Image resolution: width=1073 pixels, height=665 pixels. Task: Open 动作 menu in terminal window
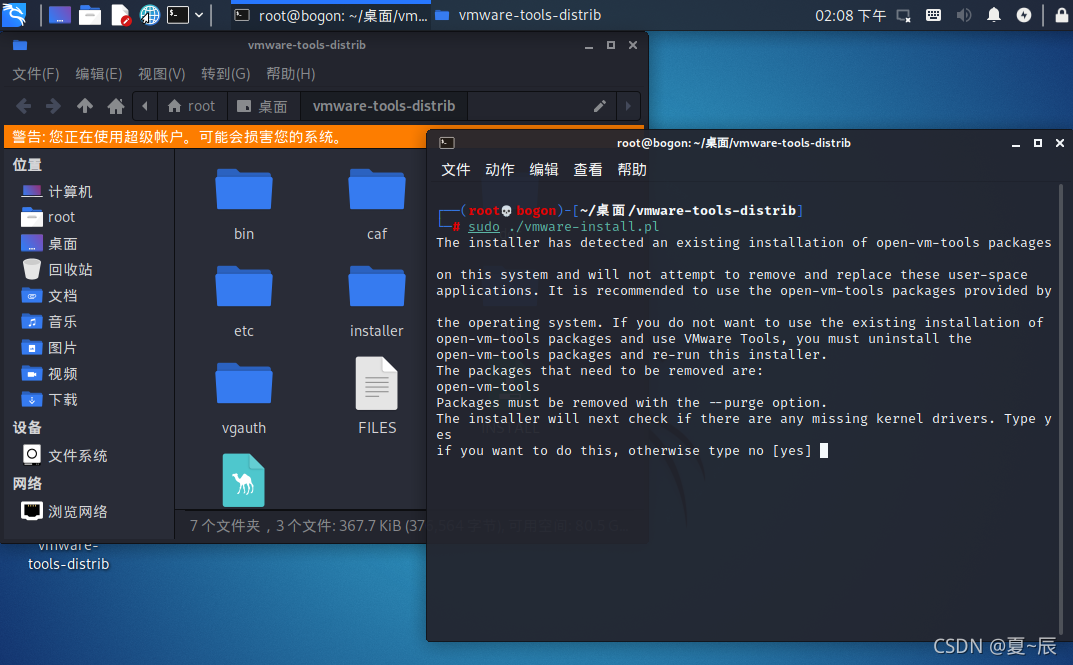tap(500, 170)
